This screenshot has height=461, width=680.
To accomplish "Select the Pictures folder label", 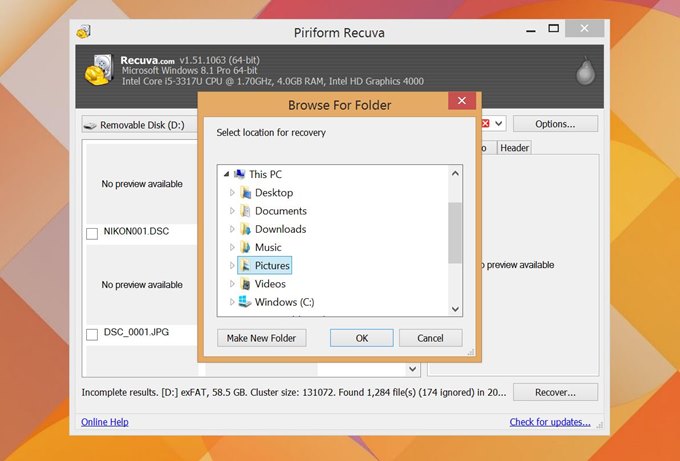I will [x=272, y=265].
